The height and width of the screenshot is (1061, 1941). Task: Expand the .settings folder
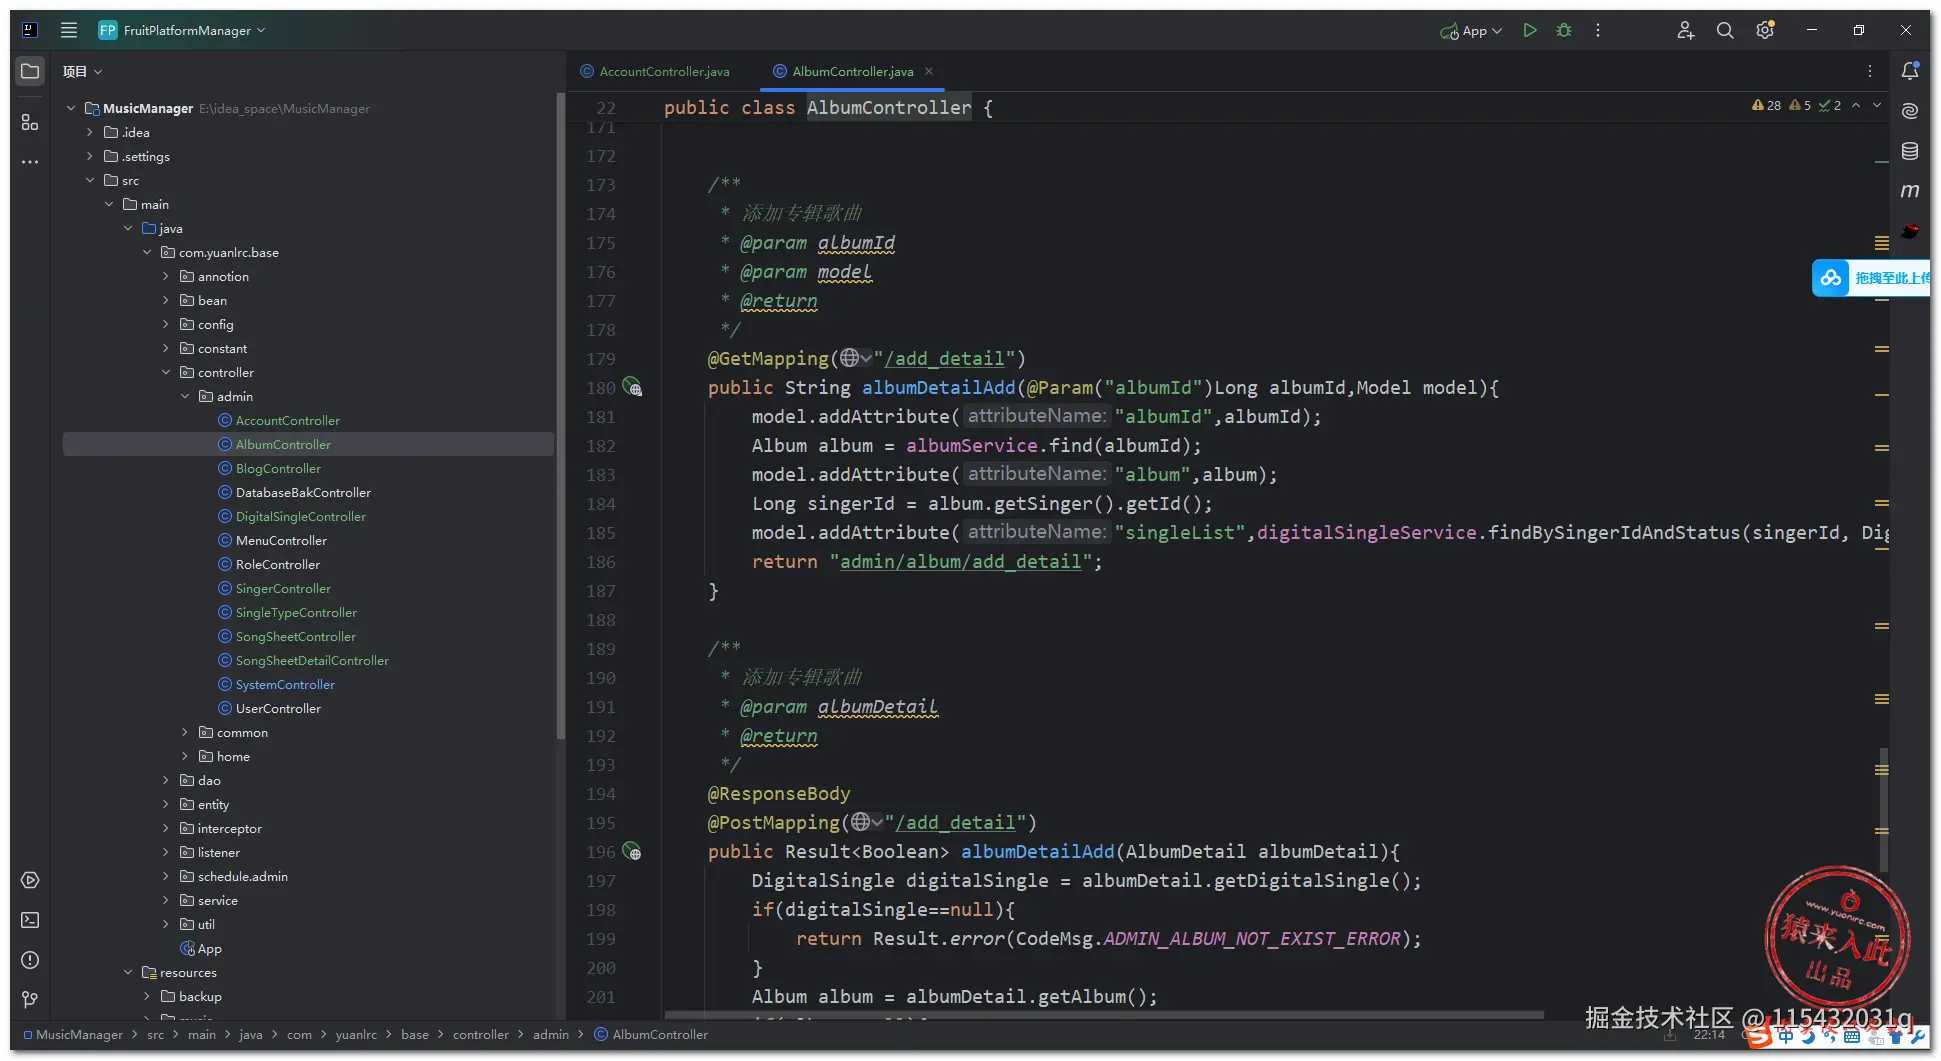tap(90, 156)
